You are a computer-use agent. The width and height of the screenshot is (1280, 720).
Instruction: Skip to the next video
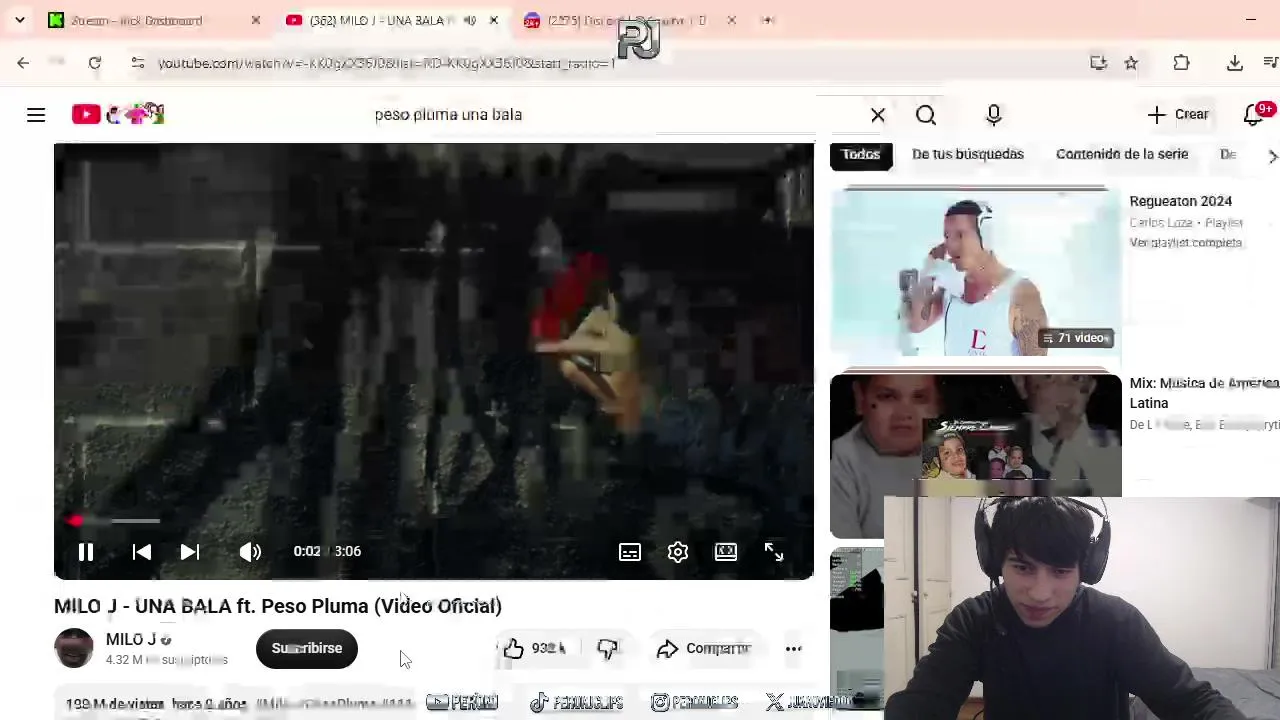pos(190,552)
